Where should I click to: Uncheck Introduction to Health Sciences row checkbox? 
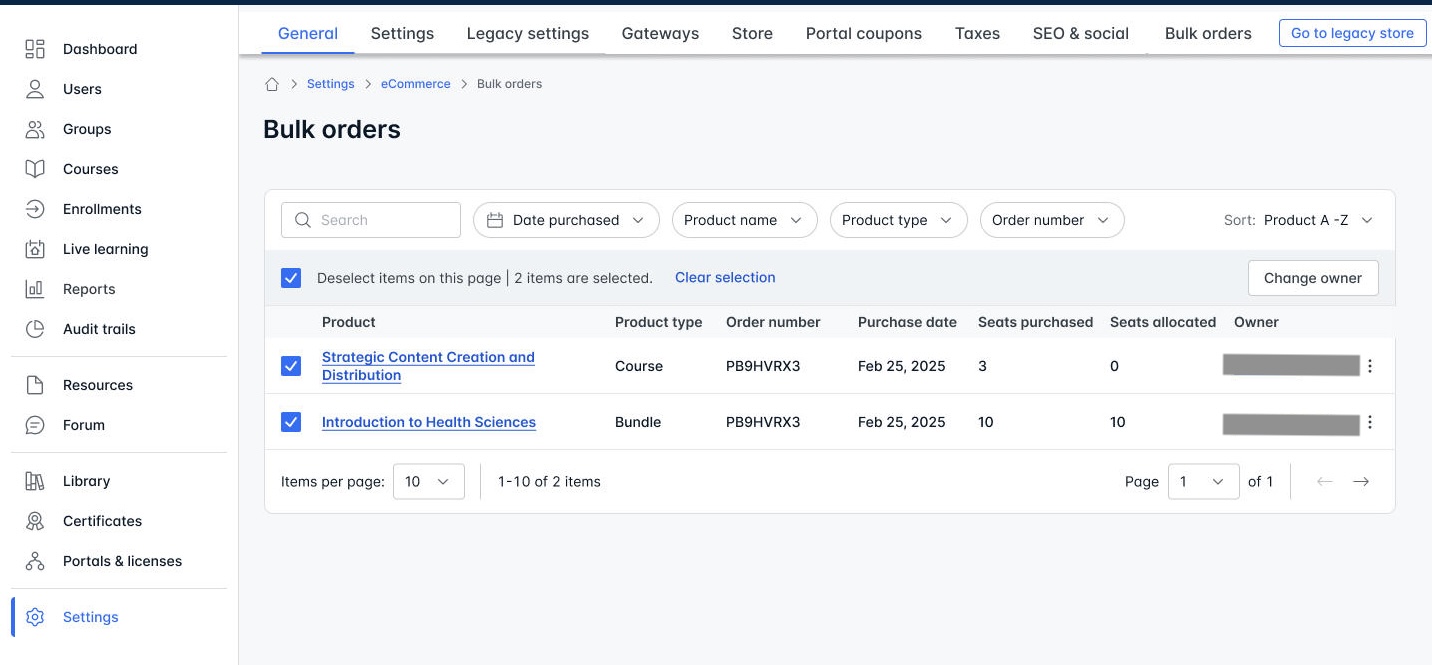[291, 422]
